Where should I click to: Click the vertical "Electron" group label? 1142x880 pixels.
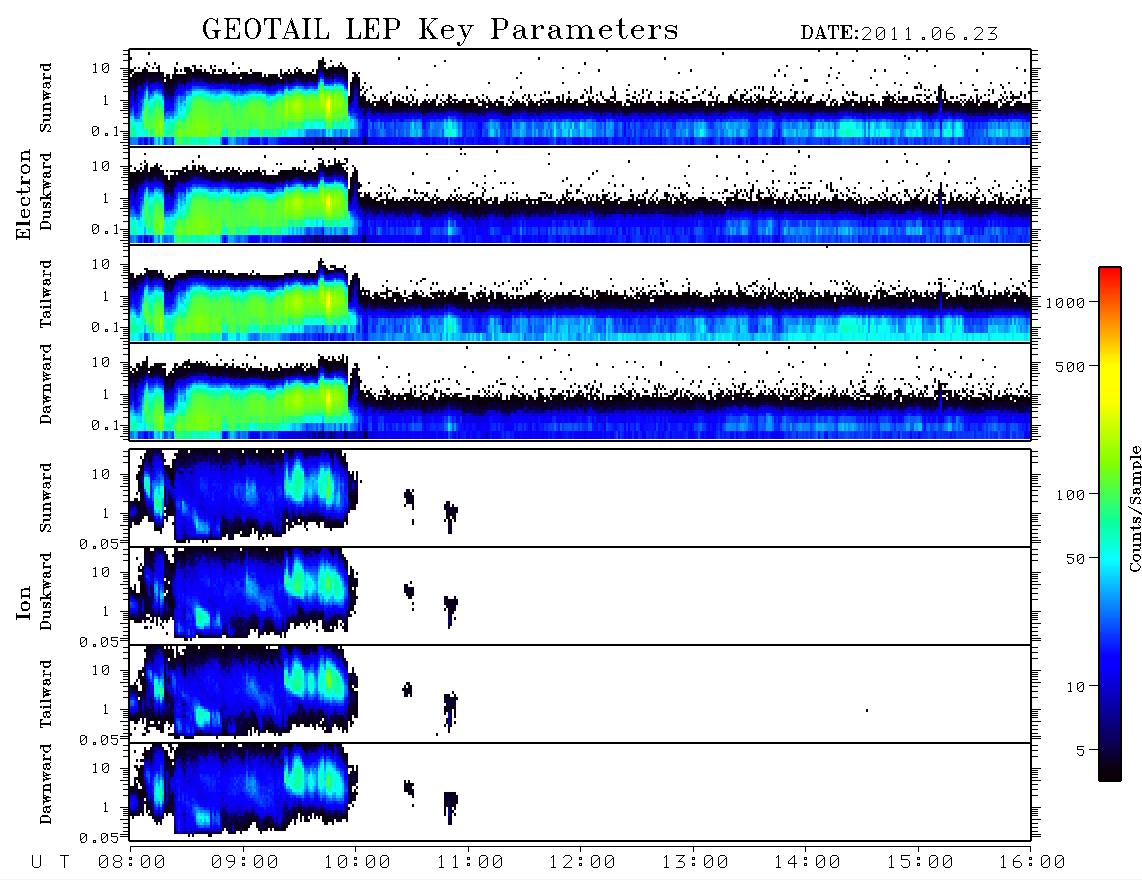[x=23, y=194]
